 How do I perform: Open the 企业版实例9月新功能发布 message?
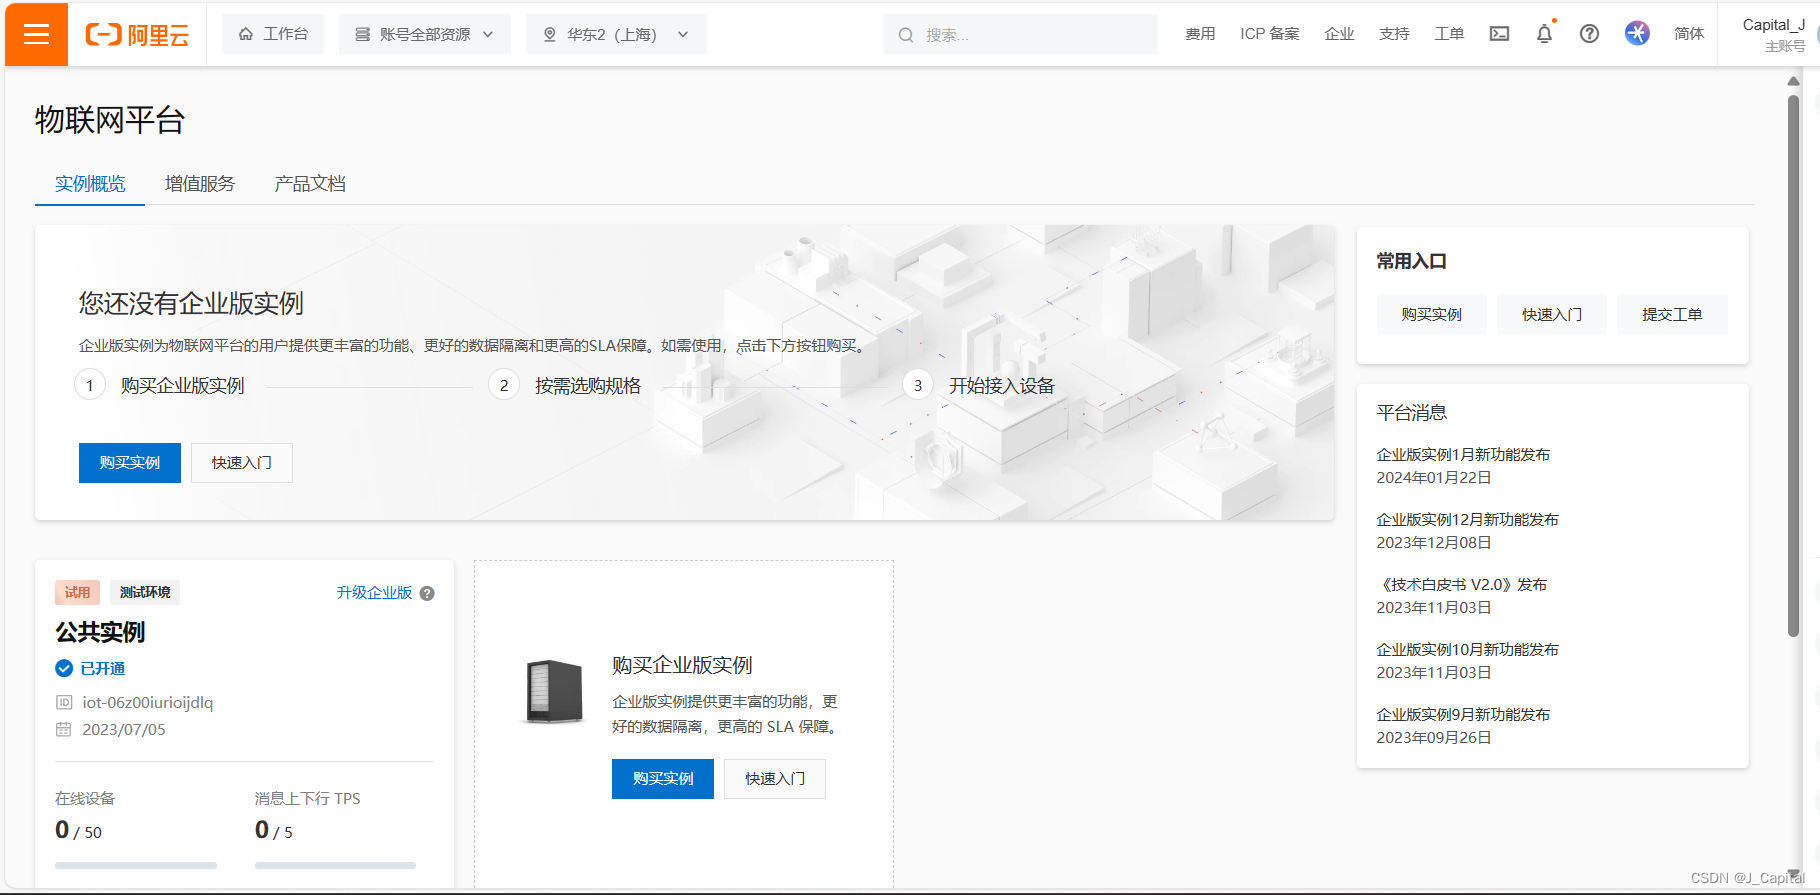pos(1463,715)
